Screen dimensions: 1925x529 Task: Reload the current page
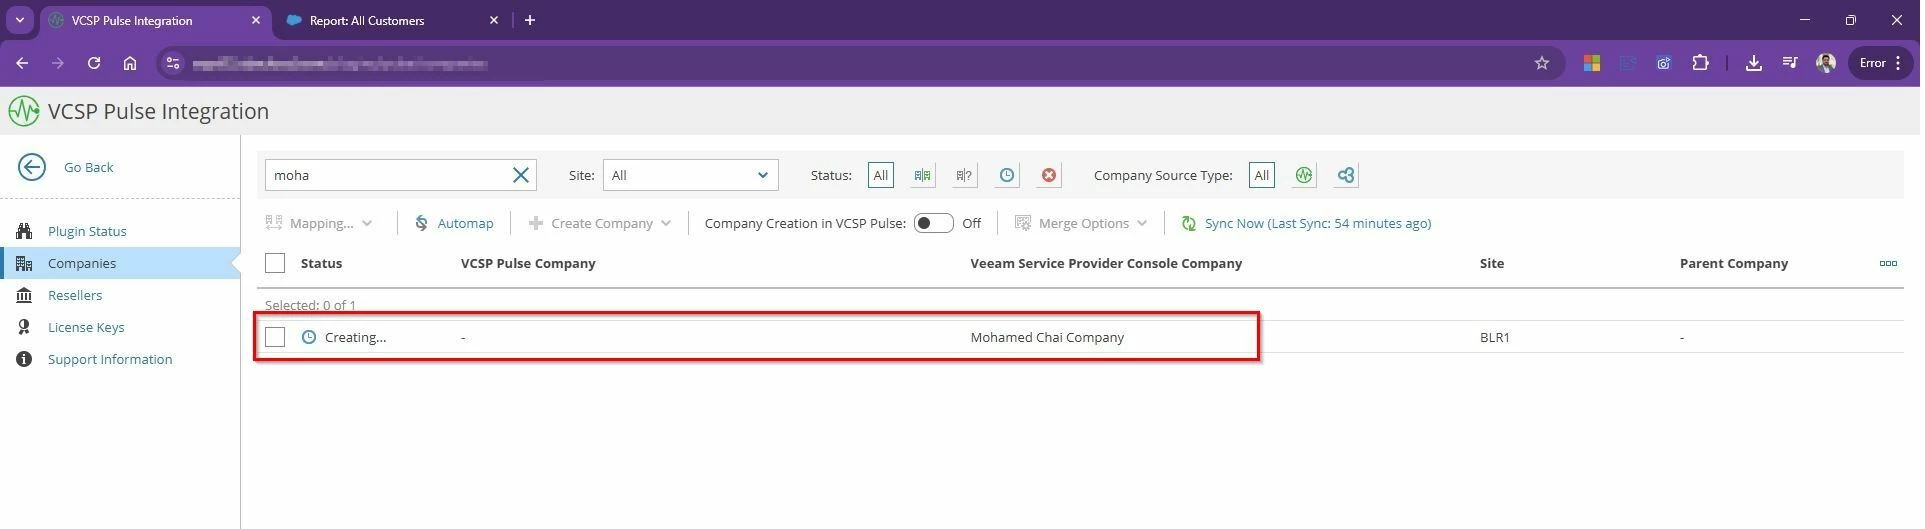click(x=94, y=63)
